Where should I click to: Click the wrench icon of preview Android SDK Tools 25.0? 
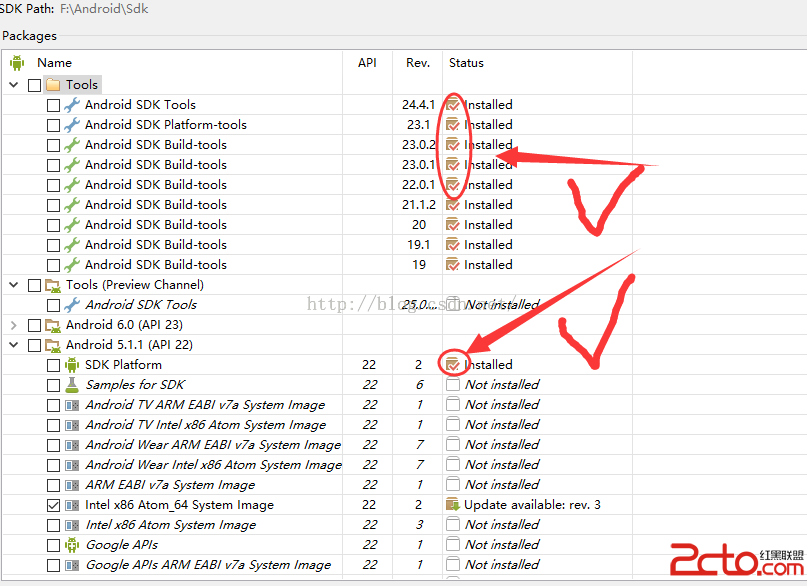pos(72,305)
